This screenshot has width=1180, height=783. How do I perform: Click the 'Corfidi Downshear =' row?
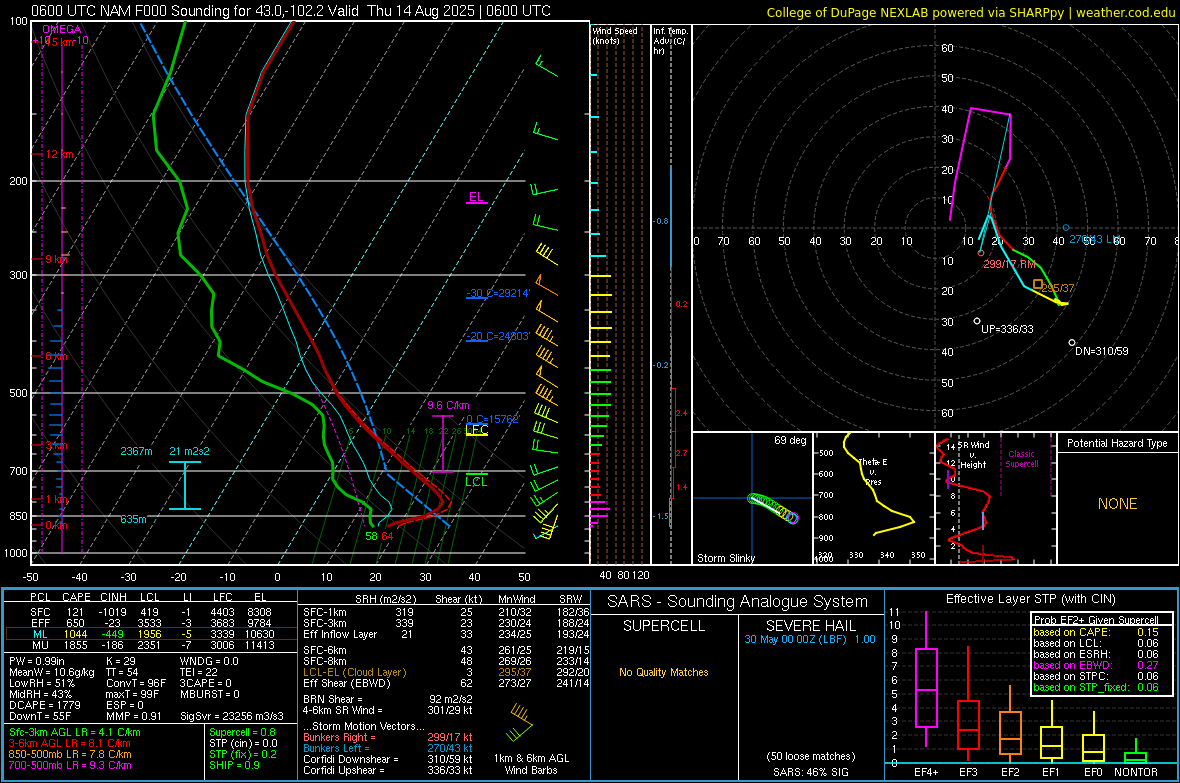(x=388, y=759)
